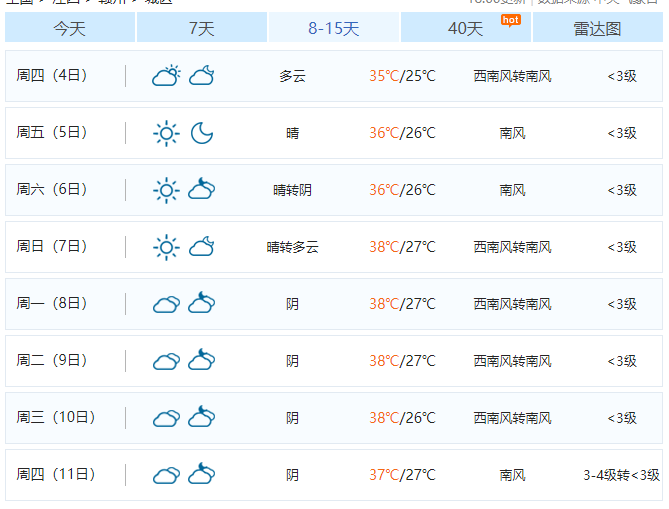
Task: Select the date label 周一（8日）
Action: (x=52, y=304)
